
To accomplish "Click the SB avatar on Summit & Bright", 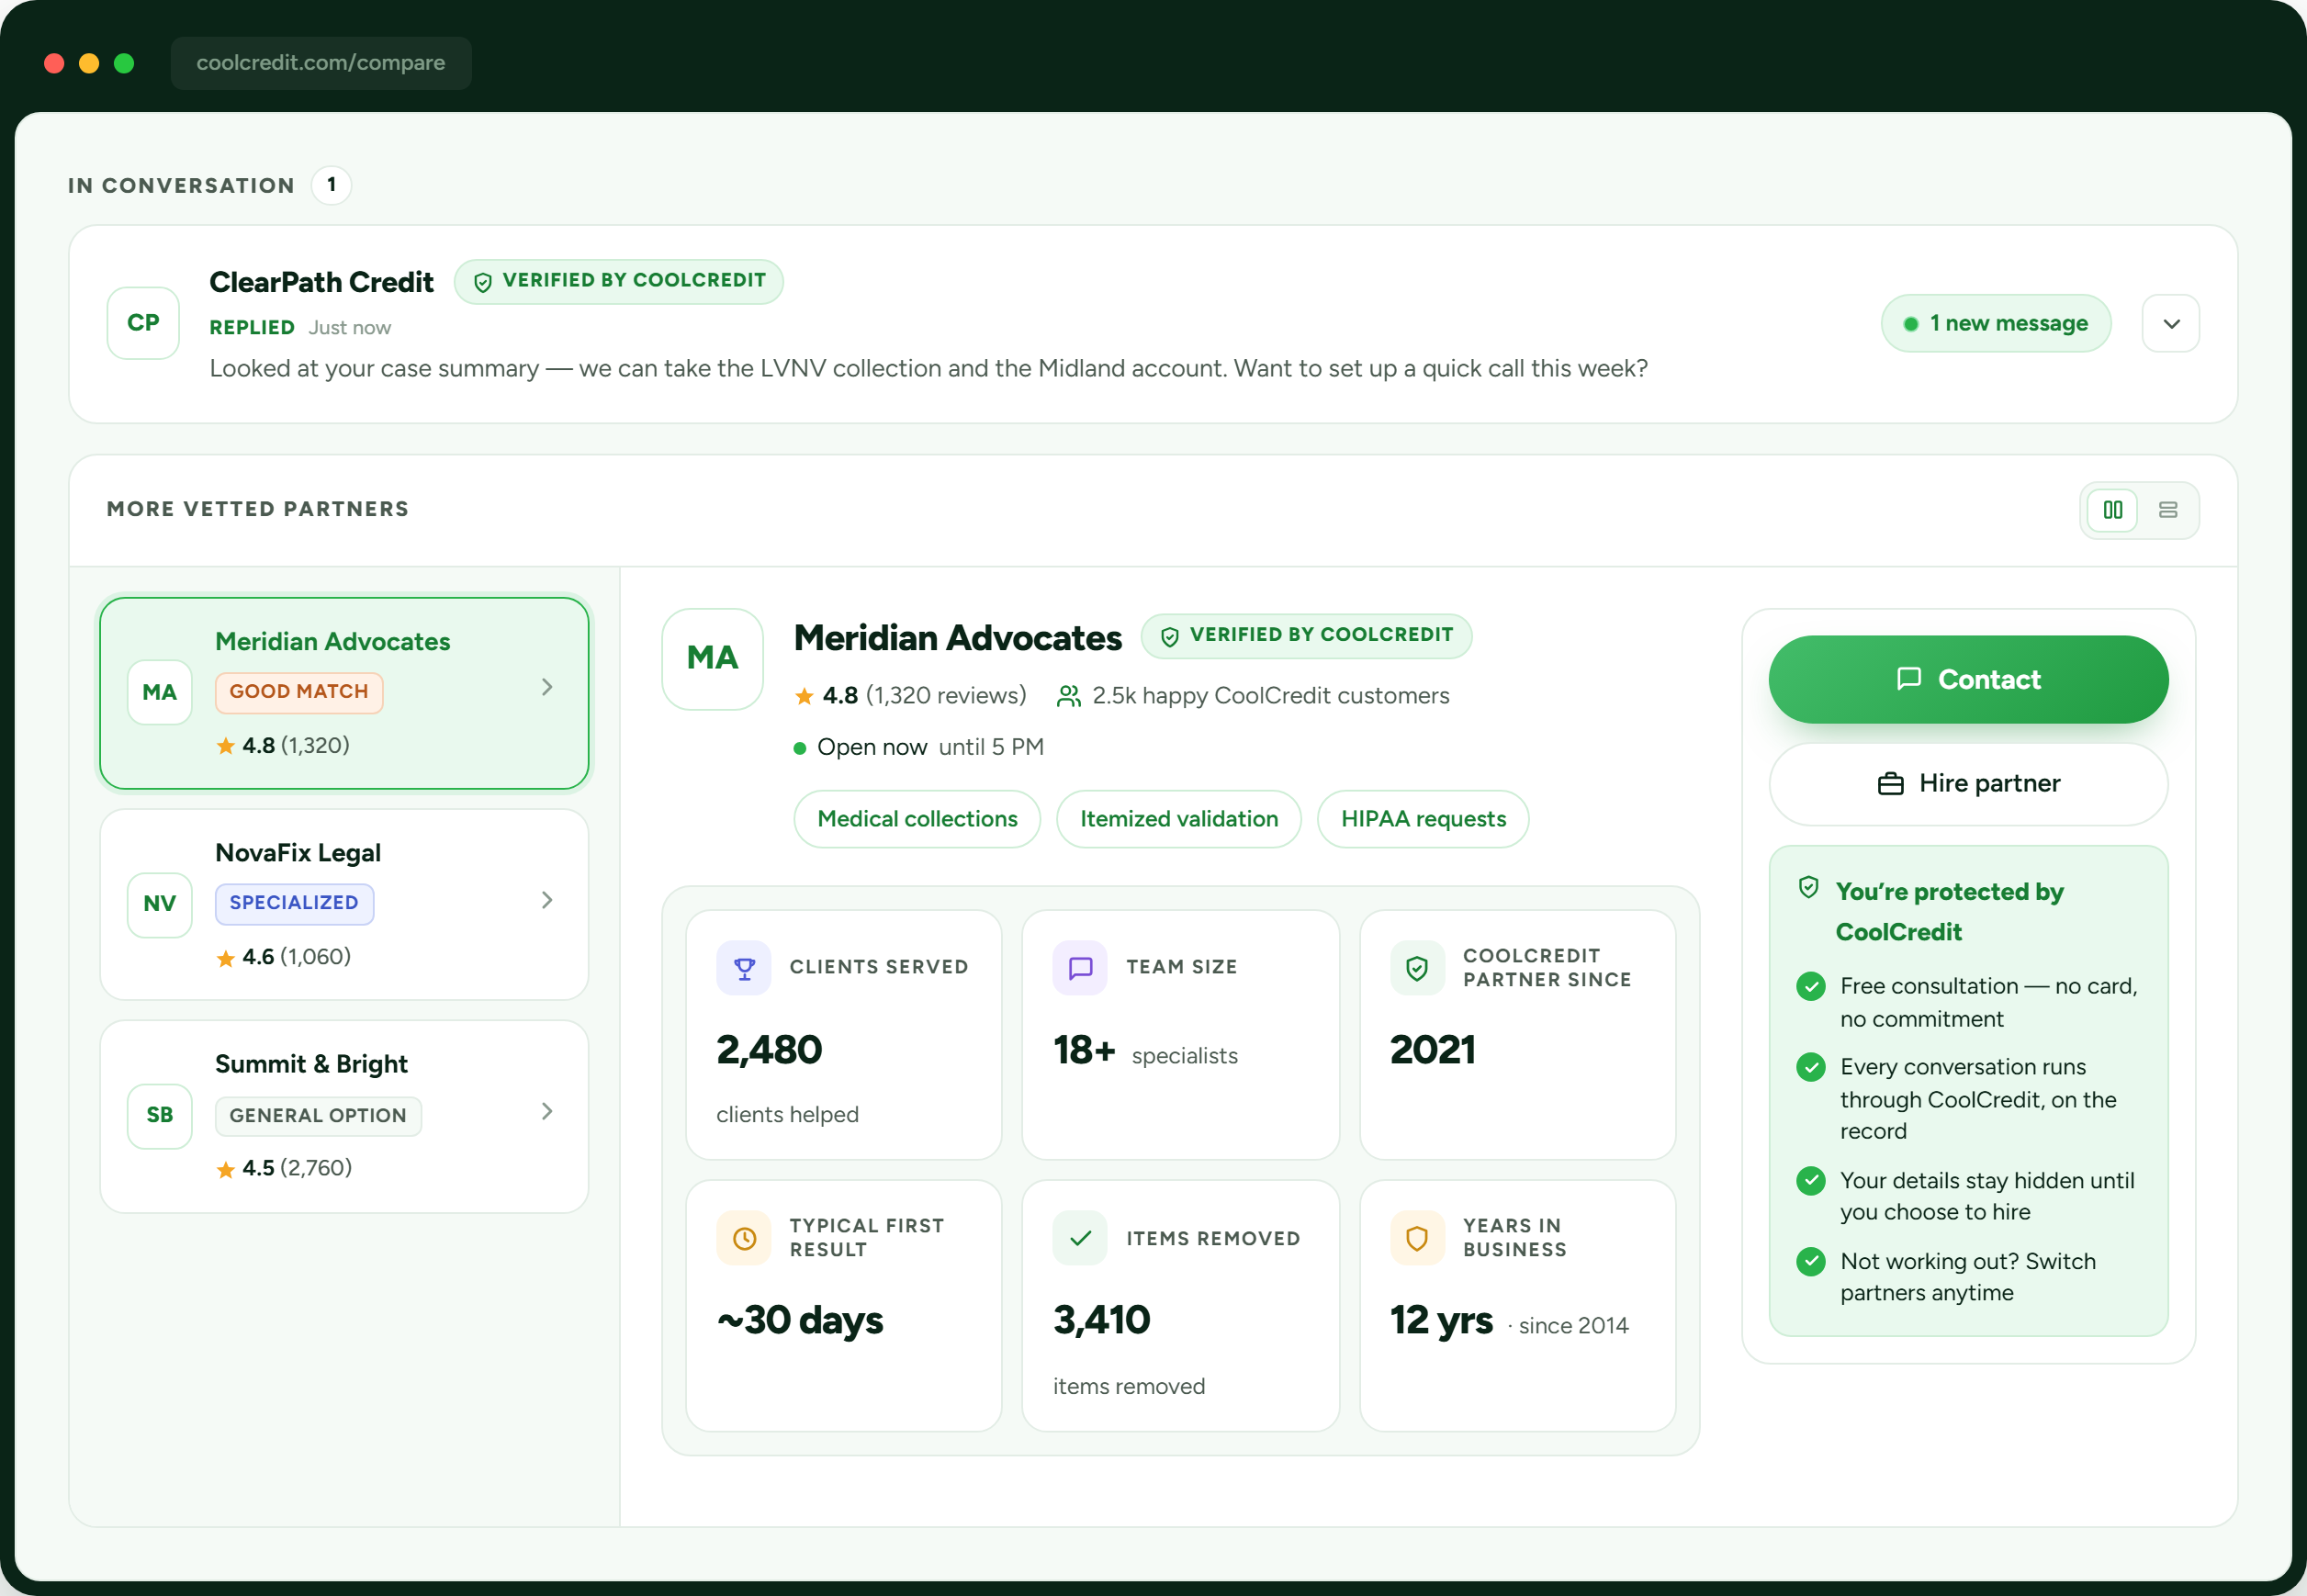I will tap(160, 1115).
